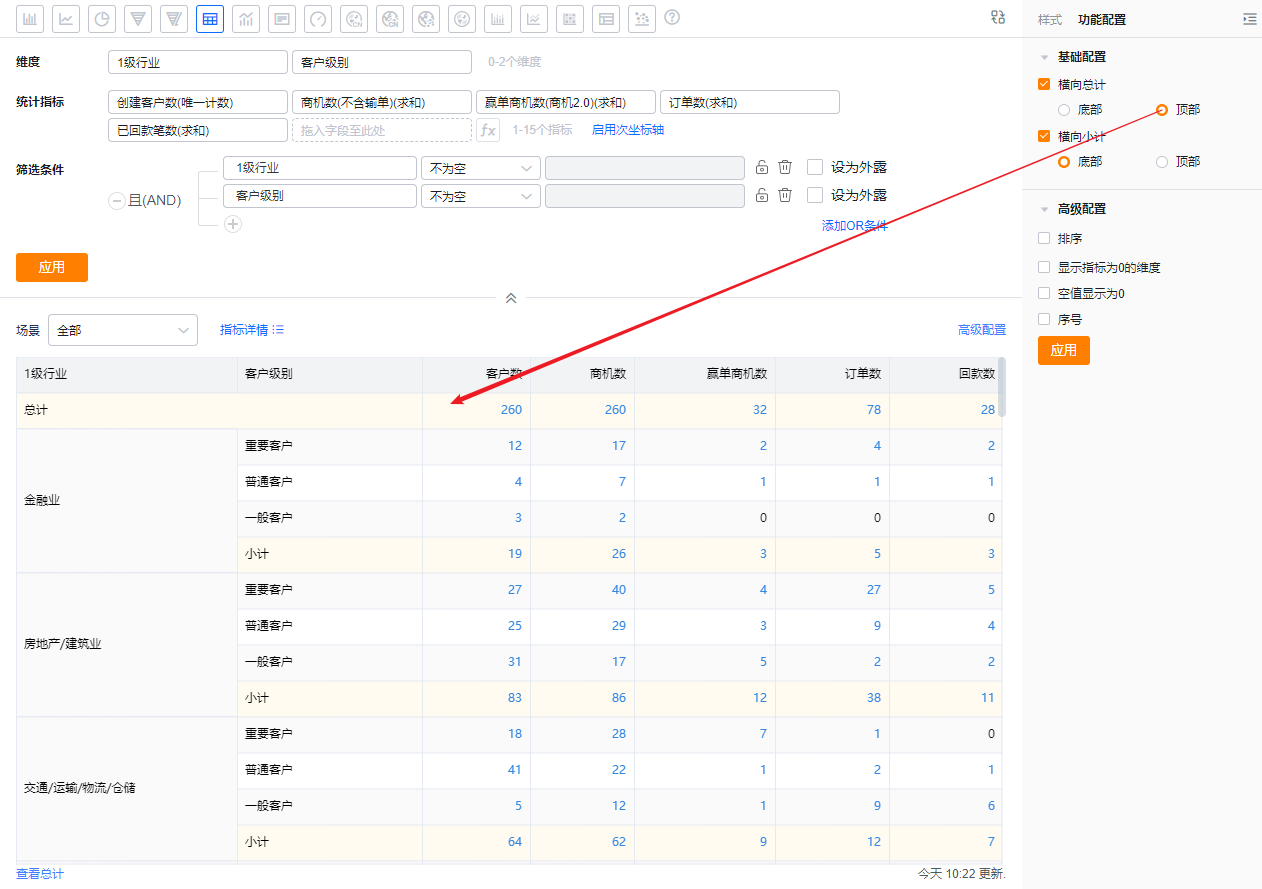This screenshot has width=1262, height=889.
Task: Enable the 排序 checkbox
Action: (1044, 239)
